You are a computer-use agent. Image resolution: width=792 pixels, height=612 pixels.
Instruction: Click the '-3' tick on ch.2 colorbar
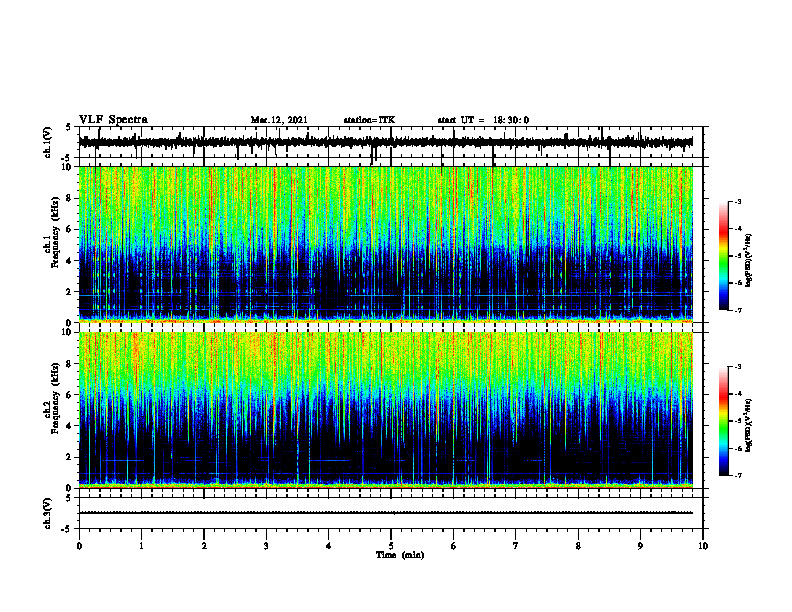coord(737,367)
